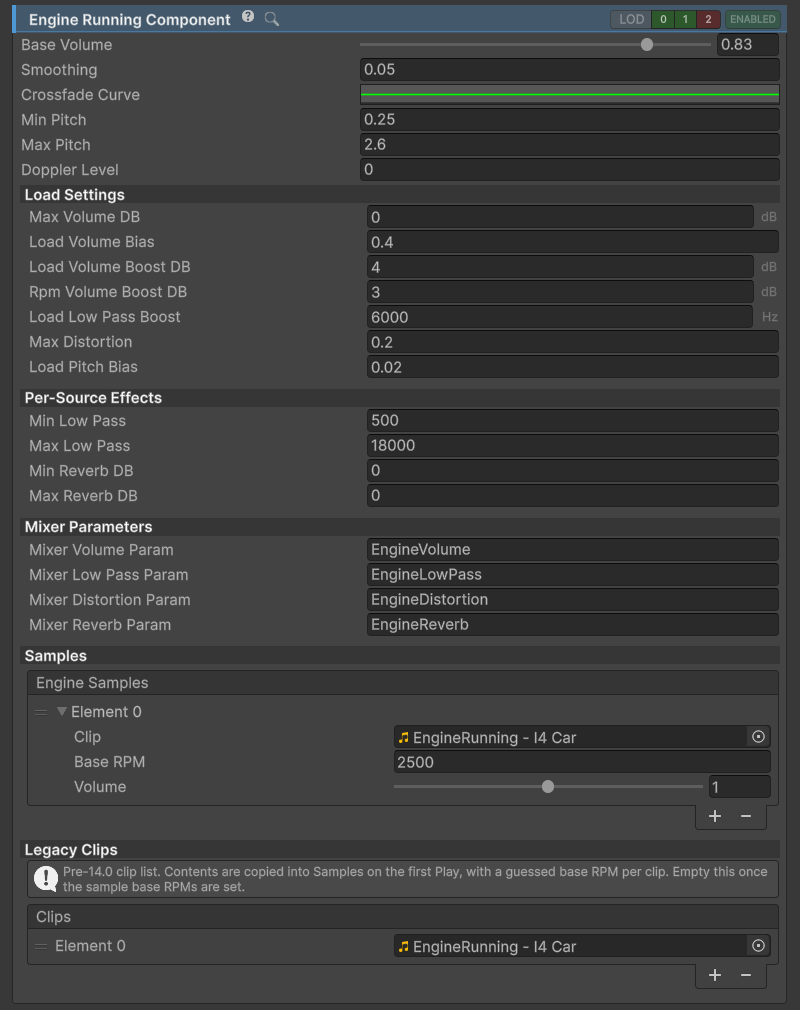Image resolution: width=800 pixels, height=1010 pixels.
Task: Click the Min Reverb DB field
Action: click(573, 471)
